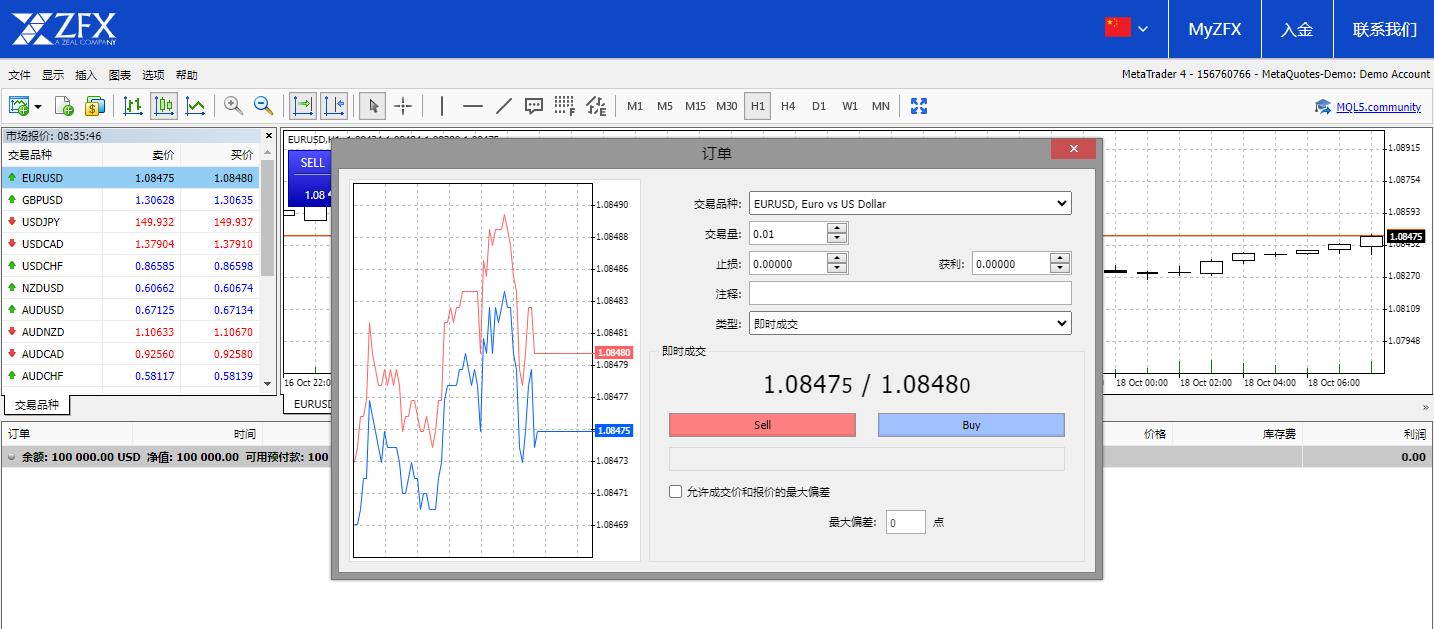Click the 注释 comment input field
This screenshot has width=1434, height=629.
[910, 293]
